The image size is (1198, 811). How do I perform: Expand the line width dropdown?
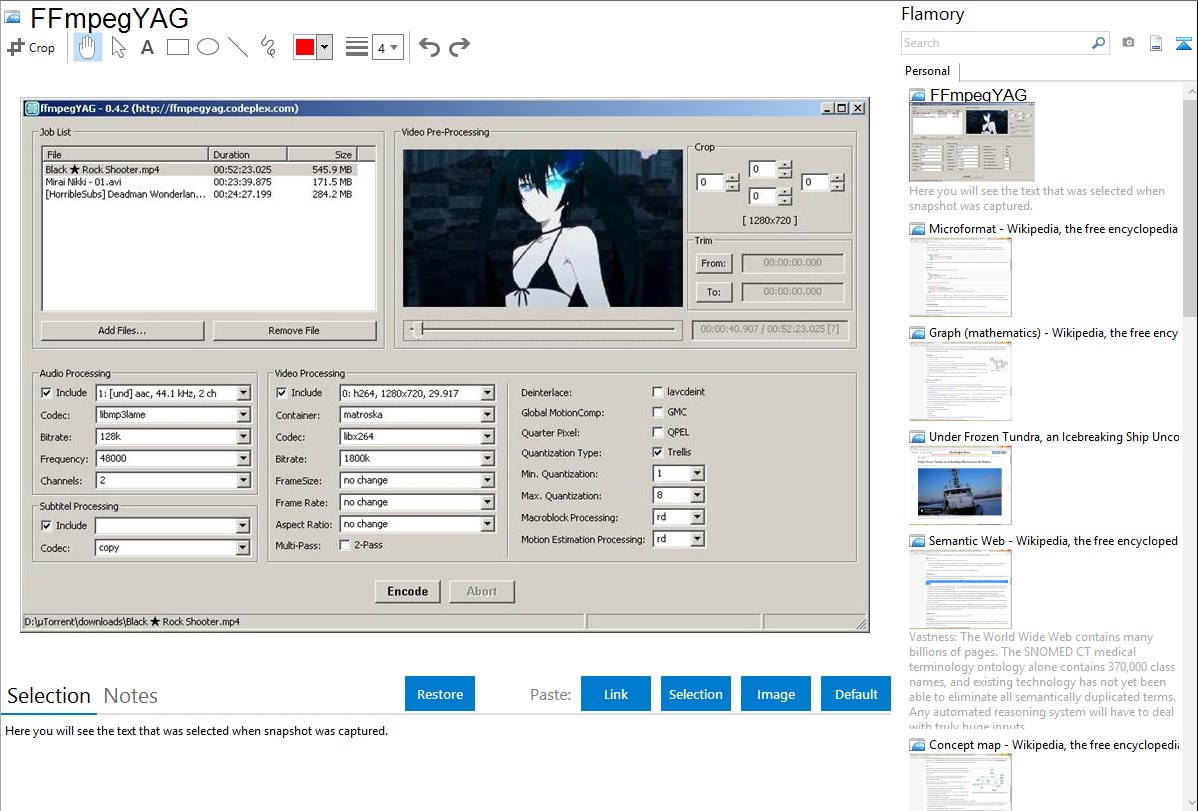coord(387,47)
